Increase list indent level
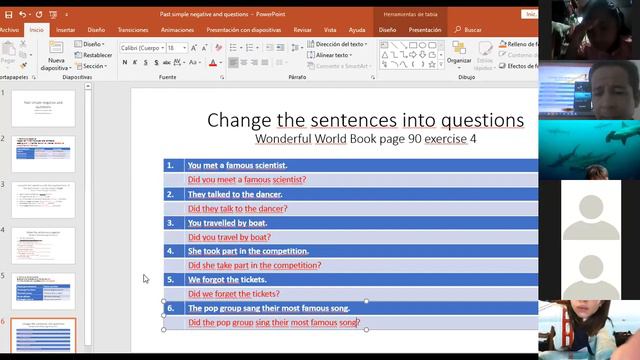 pos(280,48)
